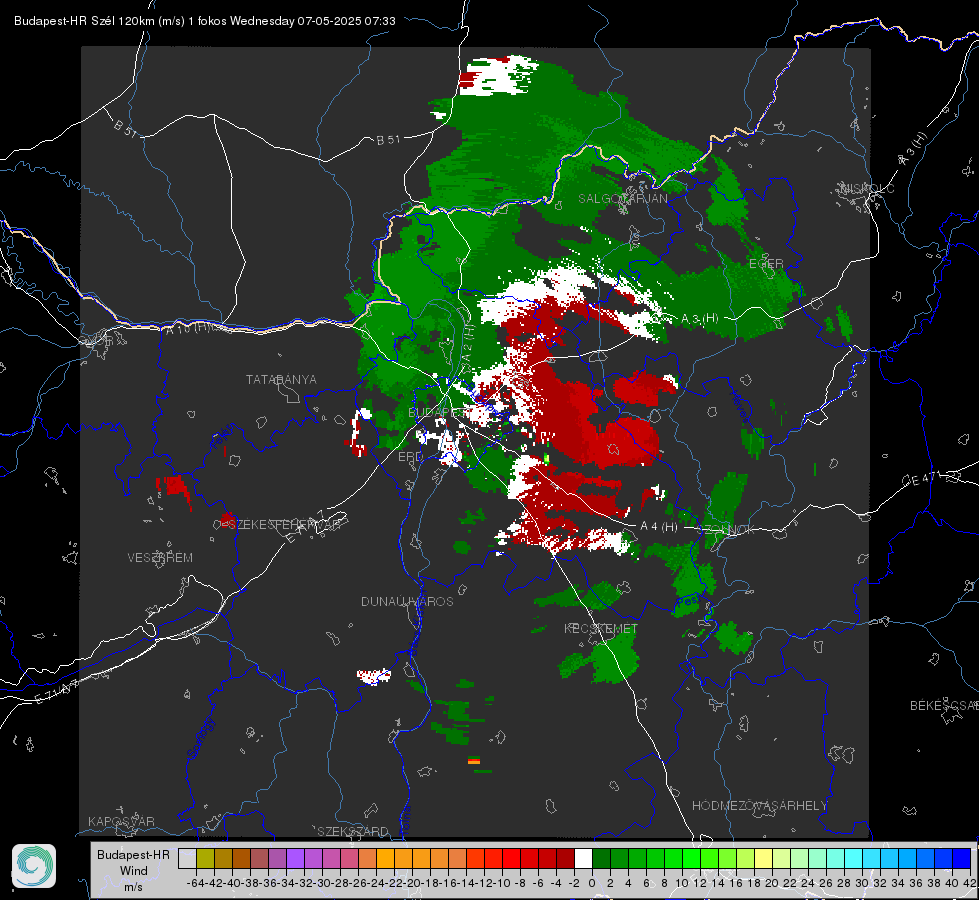
Task: Click the KAPOSVÁR city label
Action: [121, 821]
